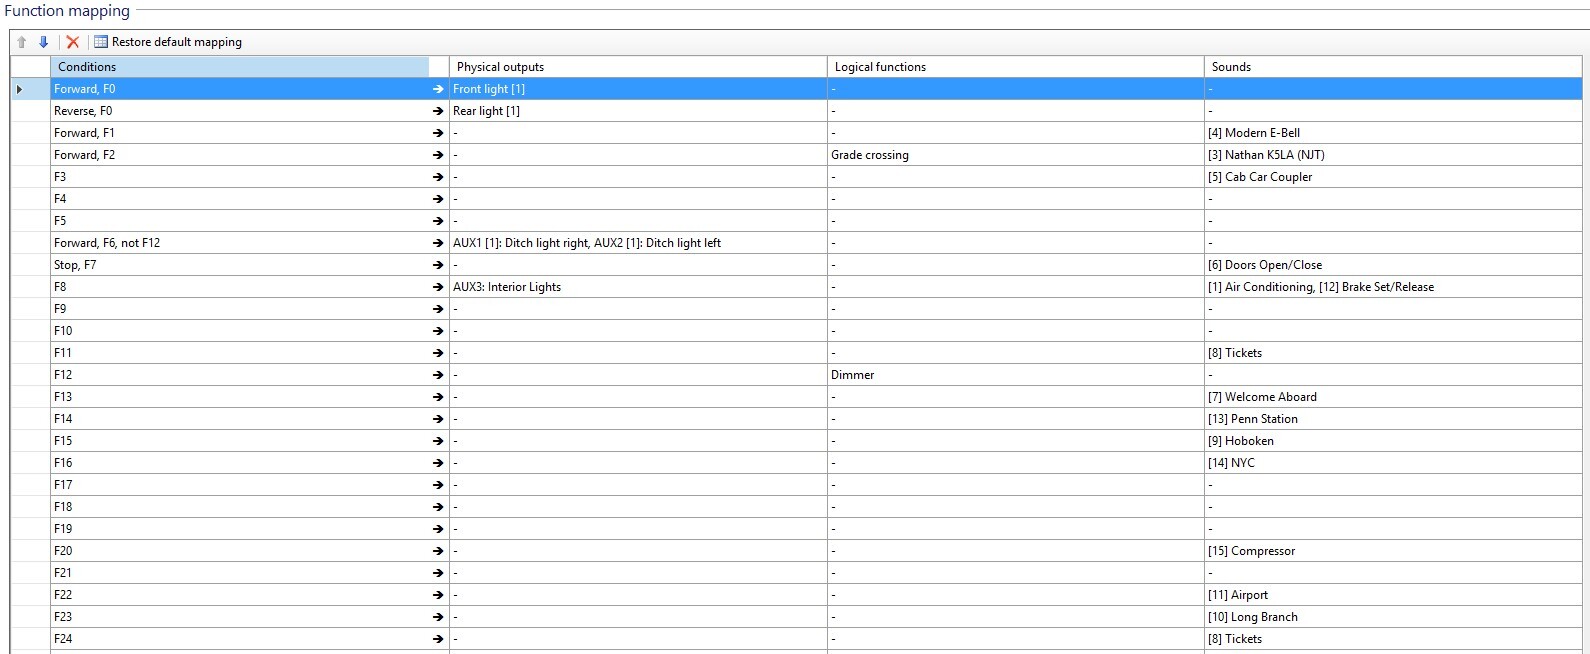Click the [15] Compressor sound cell
Screen dimensions: 1590x654
click(1392, 551)
